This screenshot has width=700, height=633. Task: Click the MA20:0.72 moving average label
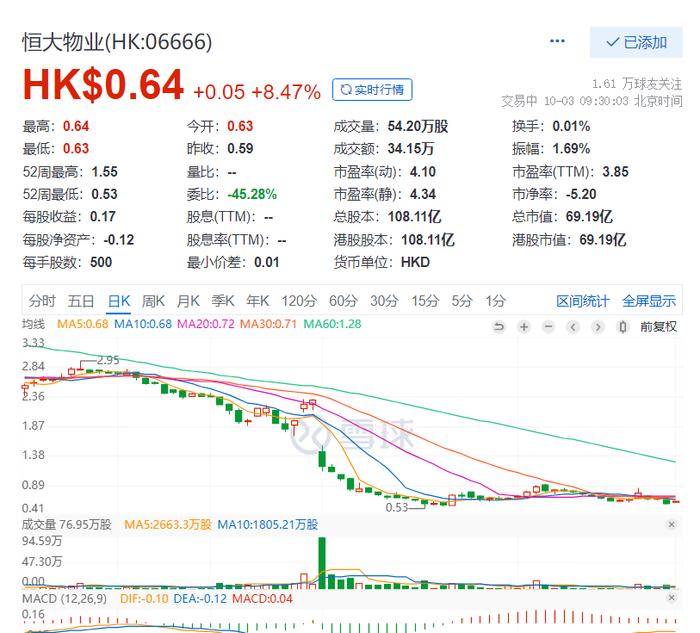pyautogui.click(x=206, y=324)
